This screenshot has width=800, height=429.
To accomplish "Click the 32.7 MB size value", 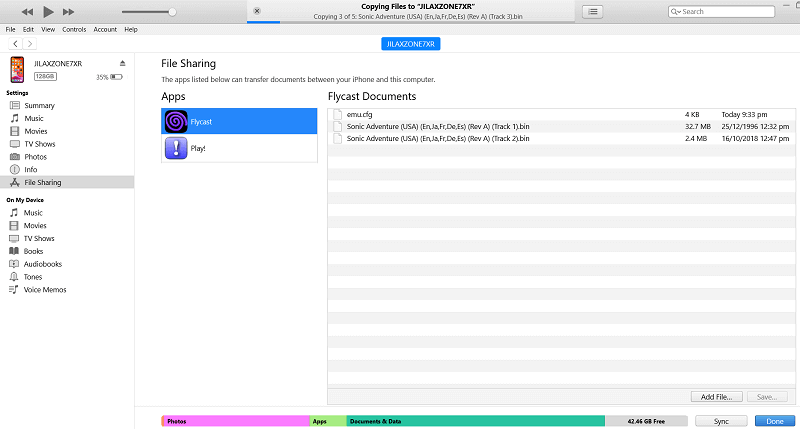I will tap(697, 127).
